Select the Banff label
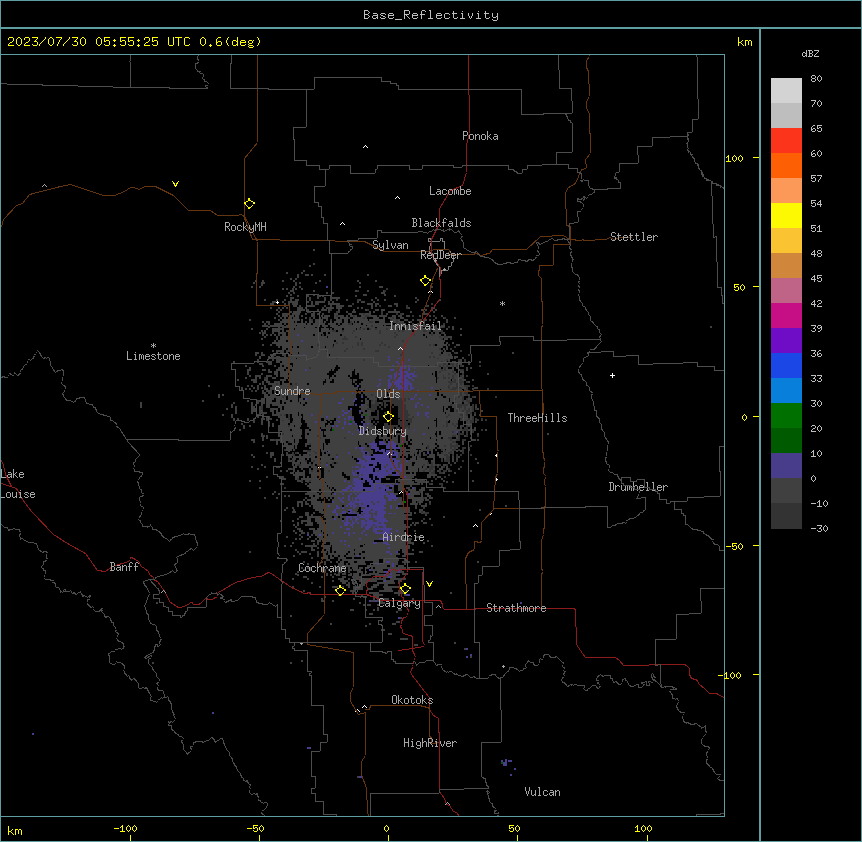 point(124,567)
